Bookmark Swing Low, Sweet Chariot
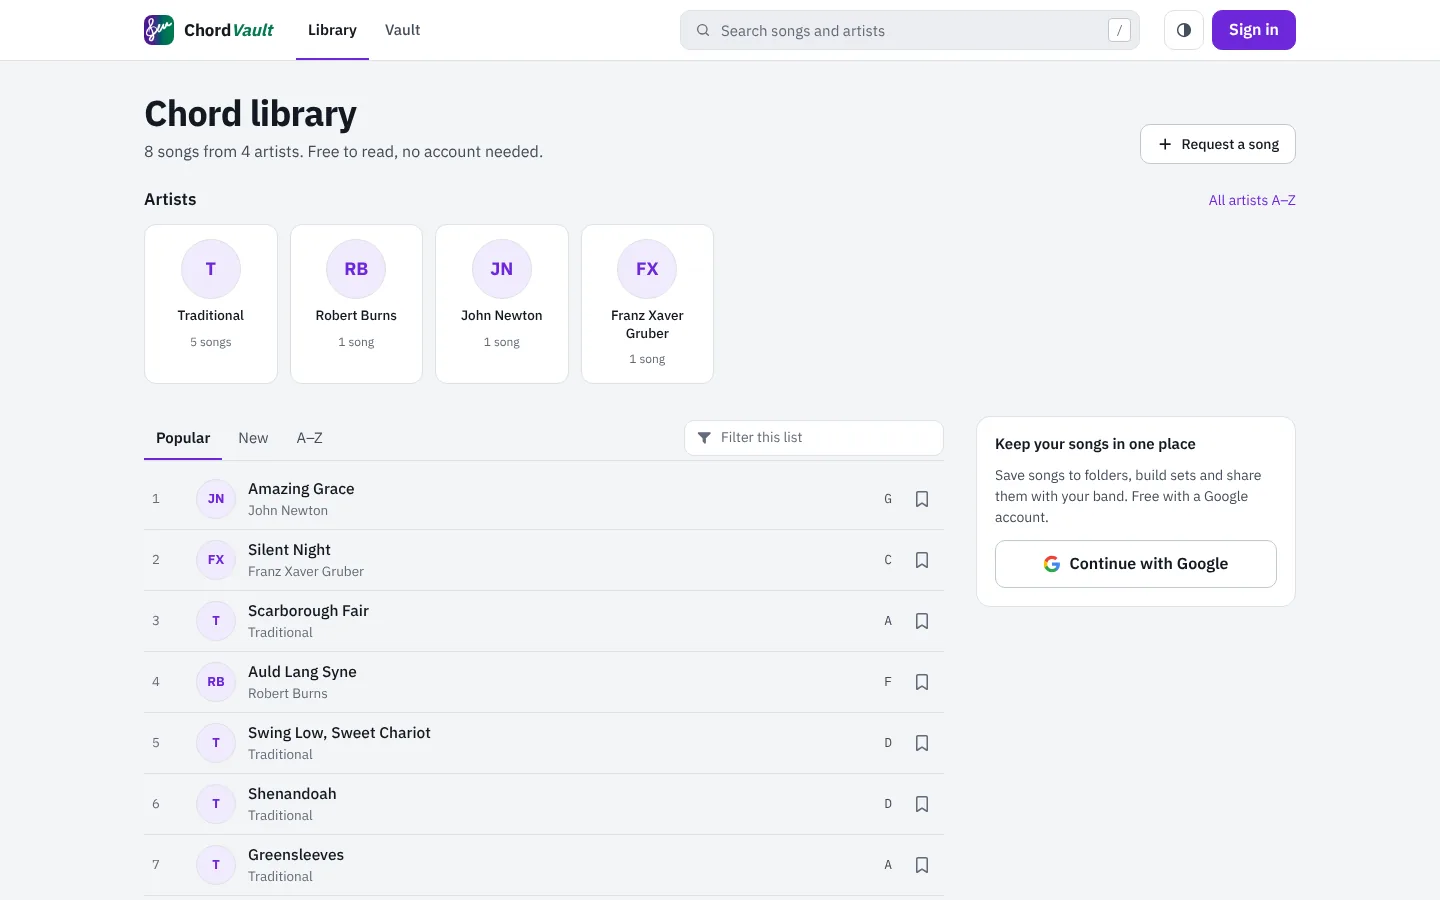Viewport: 1440px width, 900px height. point(922,743)
